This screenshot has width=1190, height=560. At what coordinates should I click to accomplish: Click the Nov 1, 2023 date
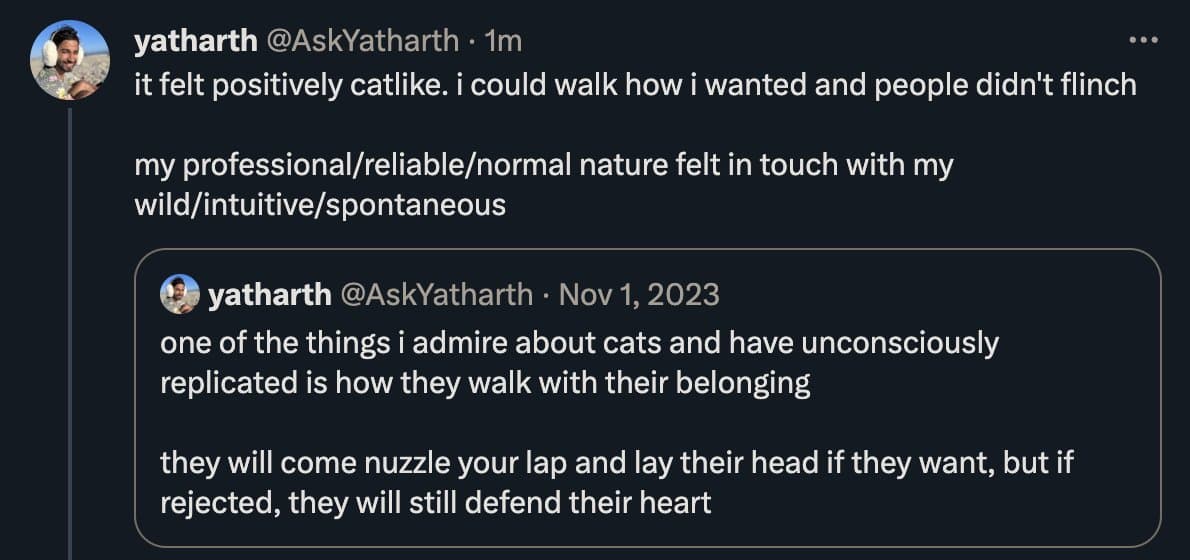639,294
